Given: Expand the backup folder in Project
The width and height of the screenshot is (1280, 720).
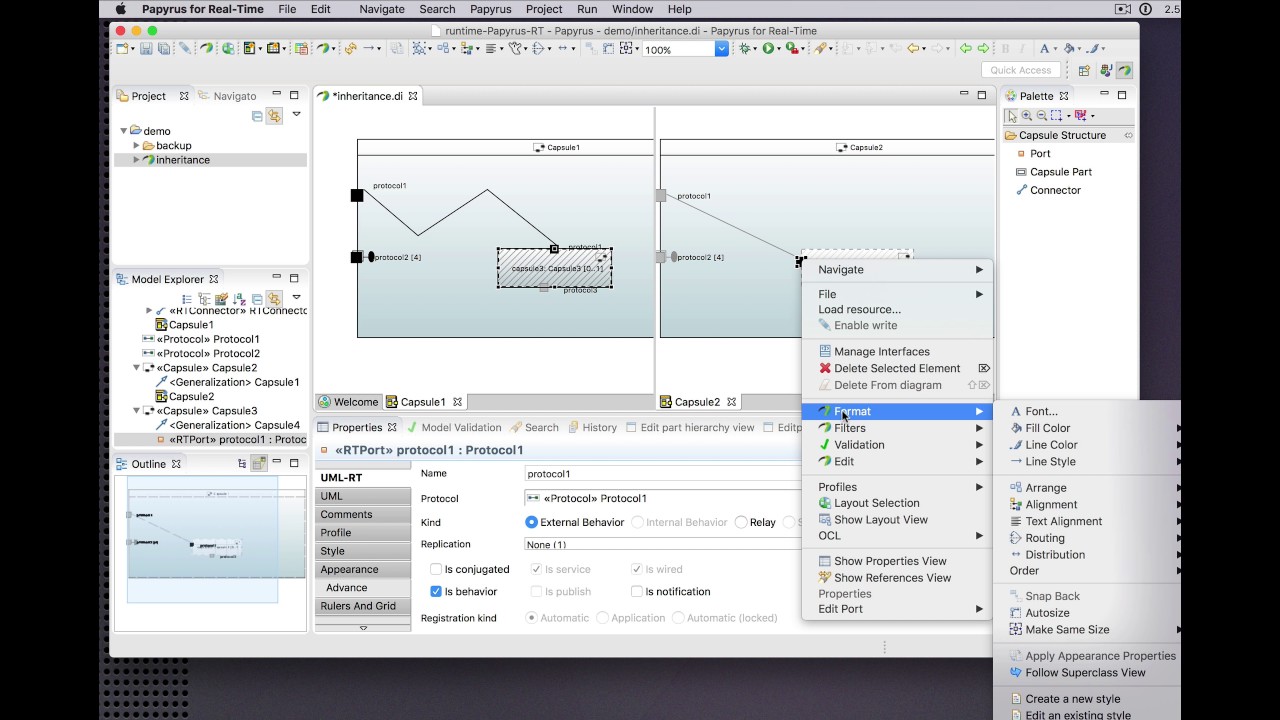Looking at the screenshot, I should (137, 146).
